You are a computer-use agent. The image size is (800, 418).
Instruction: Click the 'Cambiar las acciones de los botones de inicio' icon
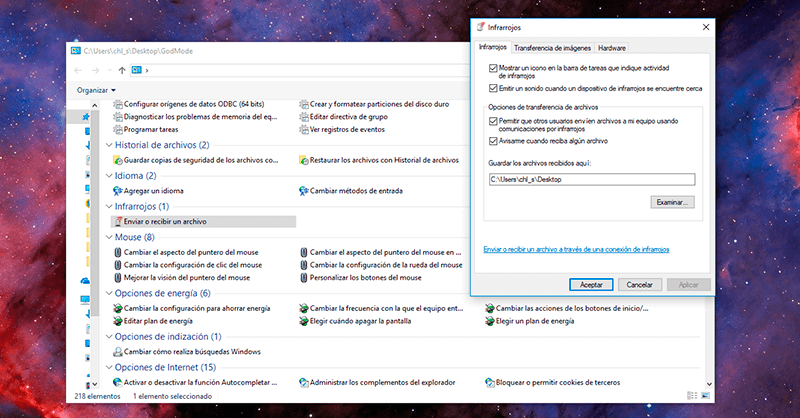490,308
